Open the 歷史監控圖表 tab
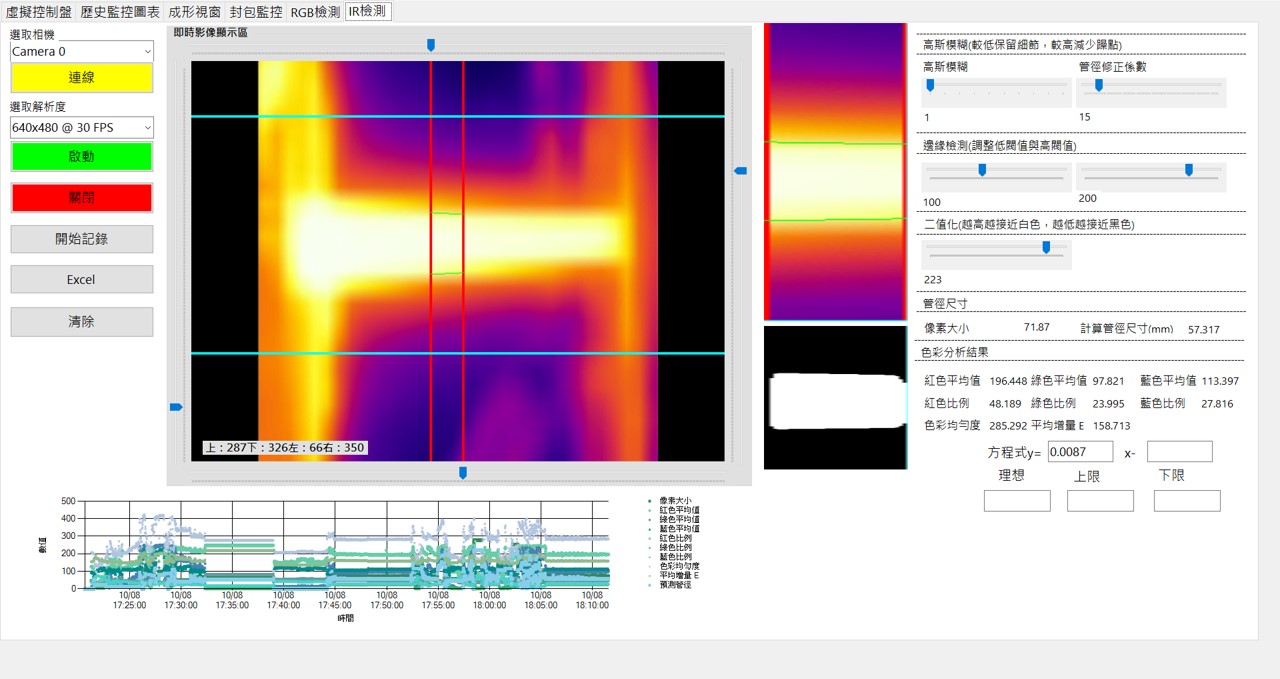1280x679 pixels. (120, 12)
